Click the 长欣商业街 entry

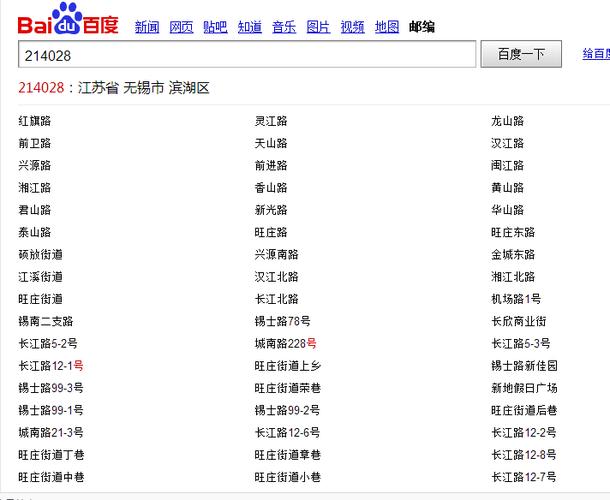(x=519, y=321)
